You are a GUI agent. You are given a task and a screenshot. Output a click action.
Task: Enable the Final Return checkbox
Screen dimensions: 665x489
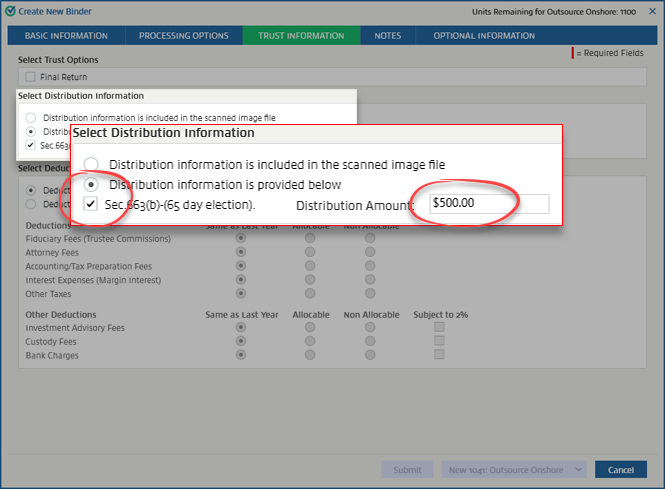click(x=30, y=77)
